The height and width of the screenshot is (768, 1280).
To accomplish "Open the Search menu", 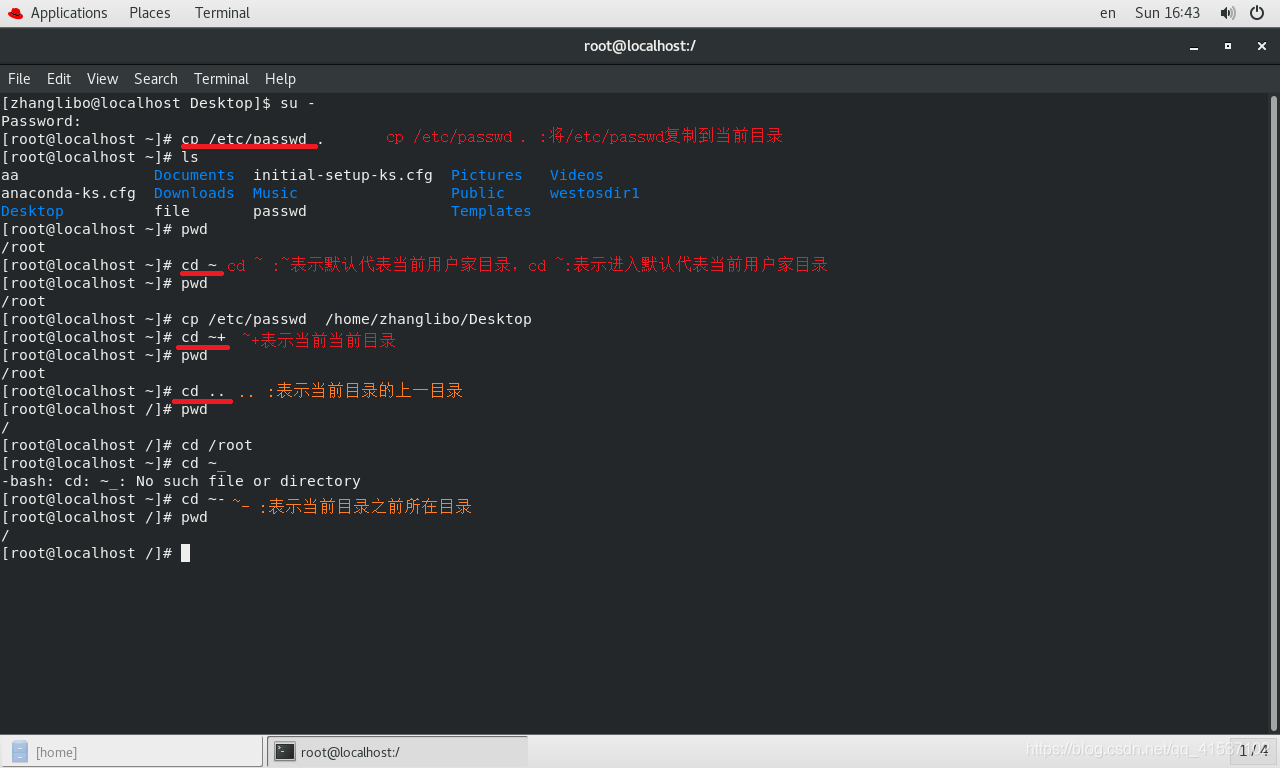I will (x=155, y=79).
